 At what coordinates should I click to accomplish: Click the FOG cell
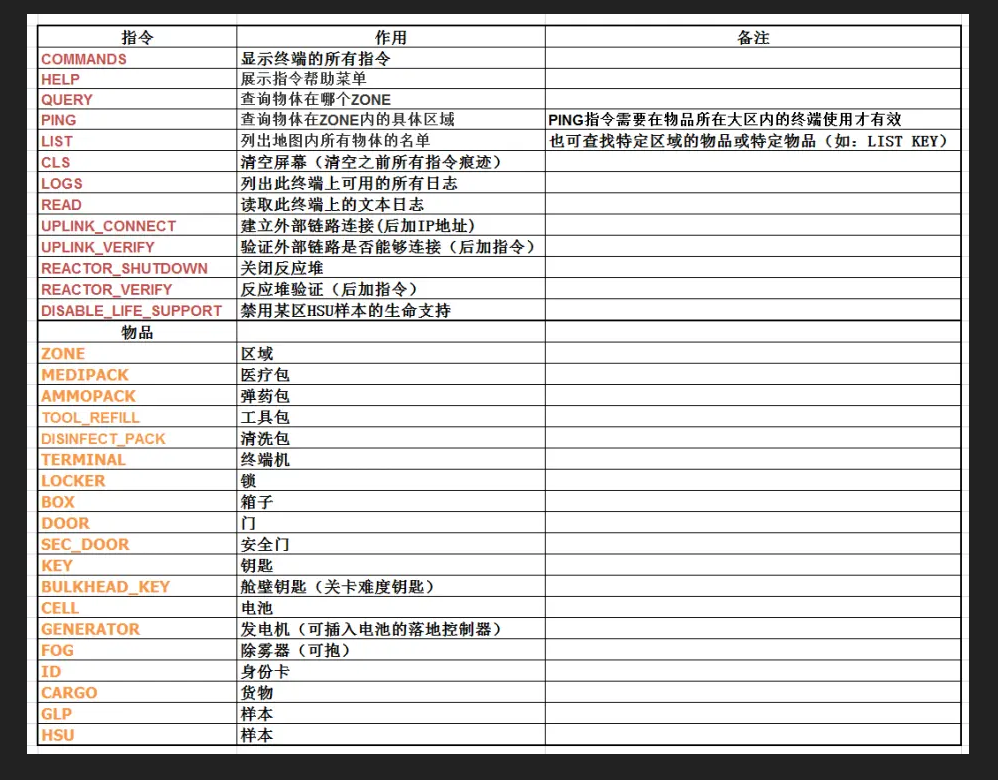137,650
